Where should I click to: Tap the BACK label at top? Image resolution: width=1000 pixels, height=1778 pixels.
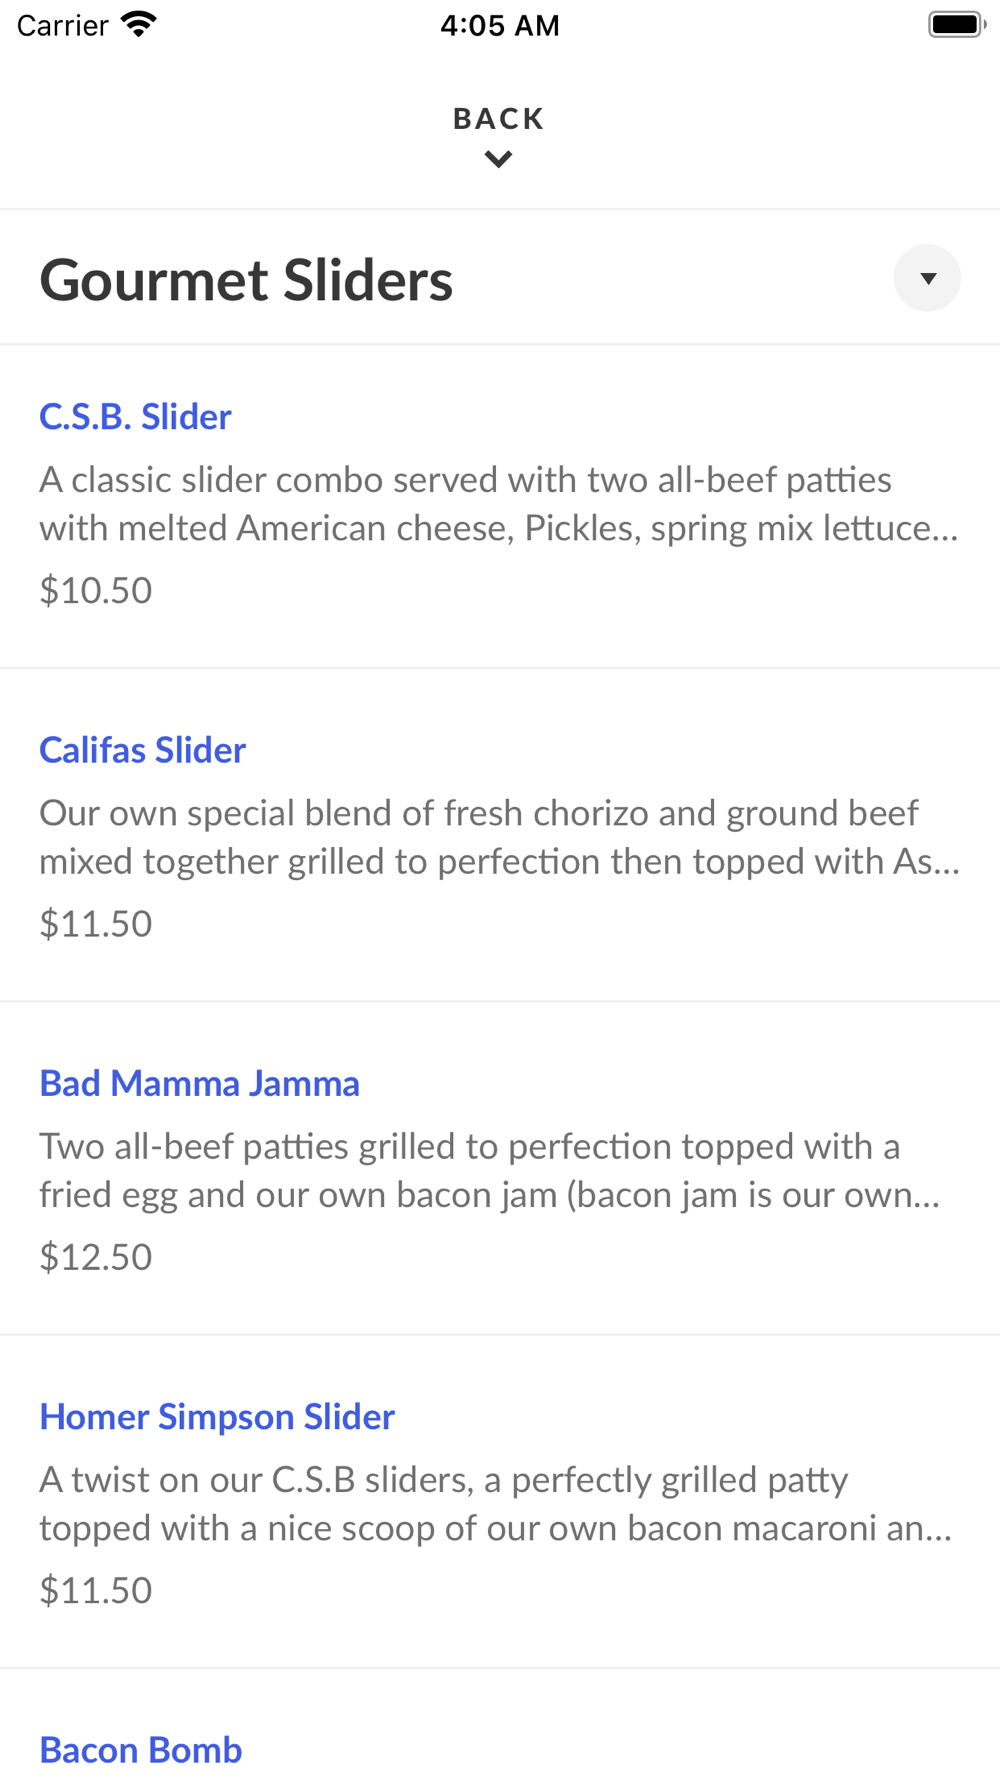(498, 119)
